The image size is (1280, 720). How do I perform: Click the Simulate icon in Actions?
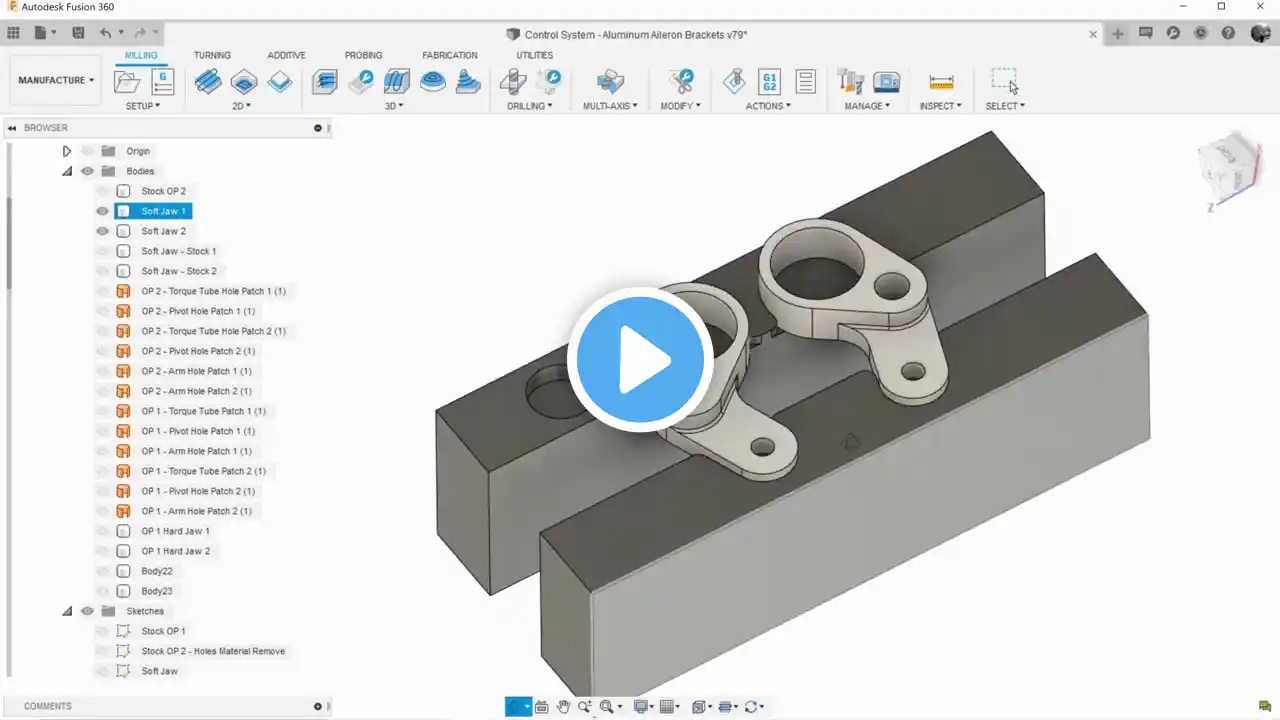pos(734,81)
